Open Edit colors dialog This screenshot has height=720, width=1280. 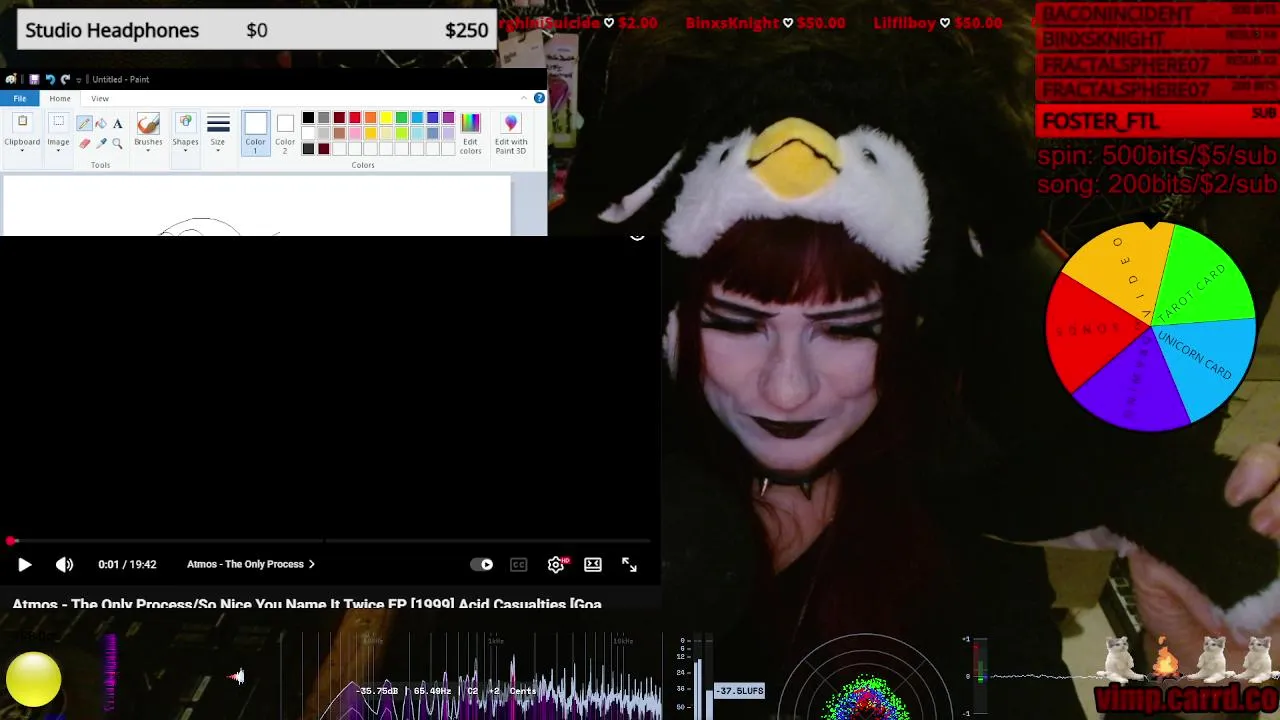[470, 132]
